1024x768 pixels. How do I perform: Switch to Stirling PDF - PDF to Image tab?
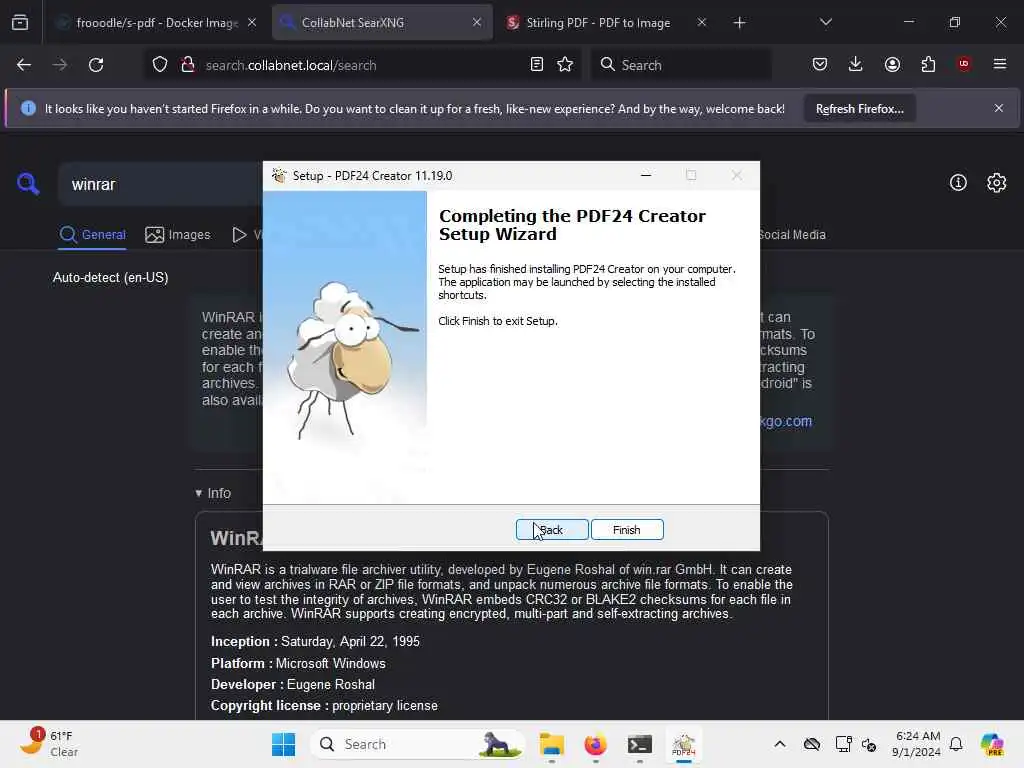click(x=598, y=23)
